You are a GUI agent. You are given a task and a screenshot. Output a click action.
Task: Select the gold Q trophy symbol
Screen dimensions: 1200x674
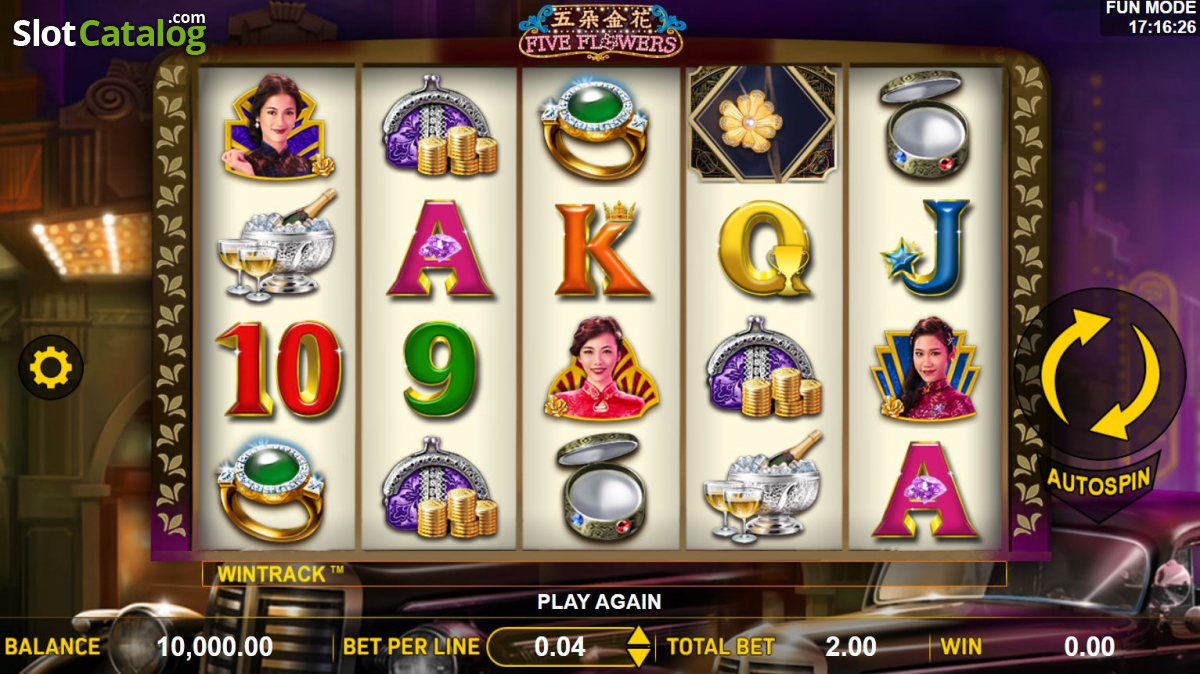click(763, 249)
